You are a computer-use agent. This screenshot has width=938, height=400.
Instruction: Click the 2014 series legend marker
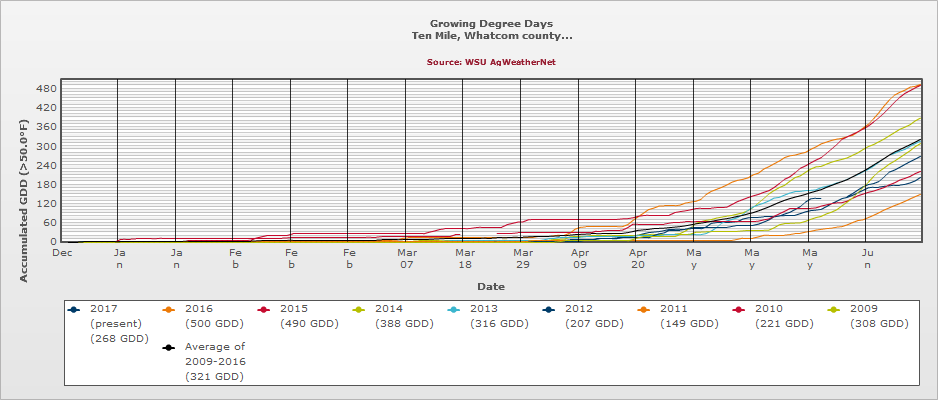[x=358, y=310]
